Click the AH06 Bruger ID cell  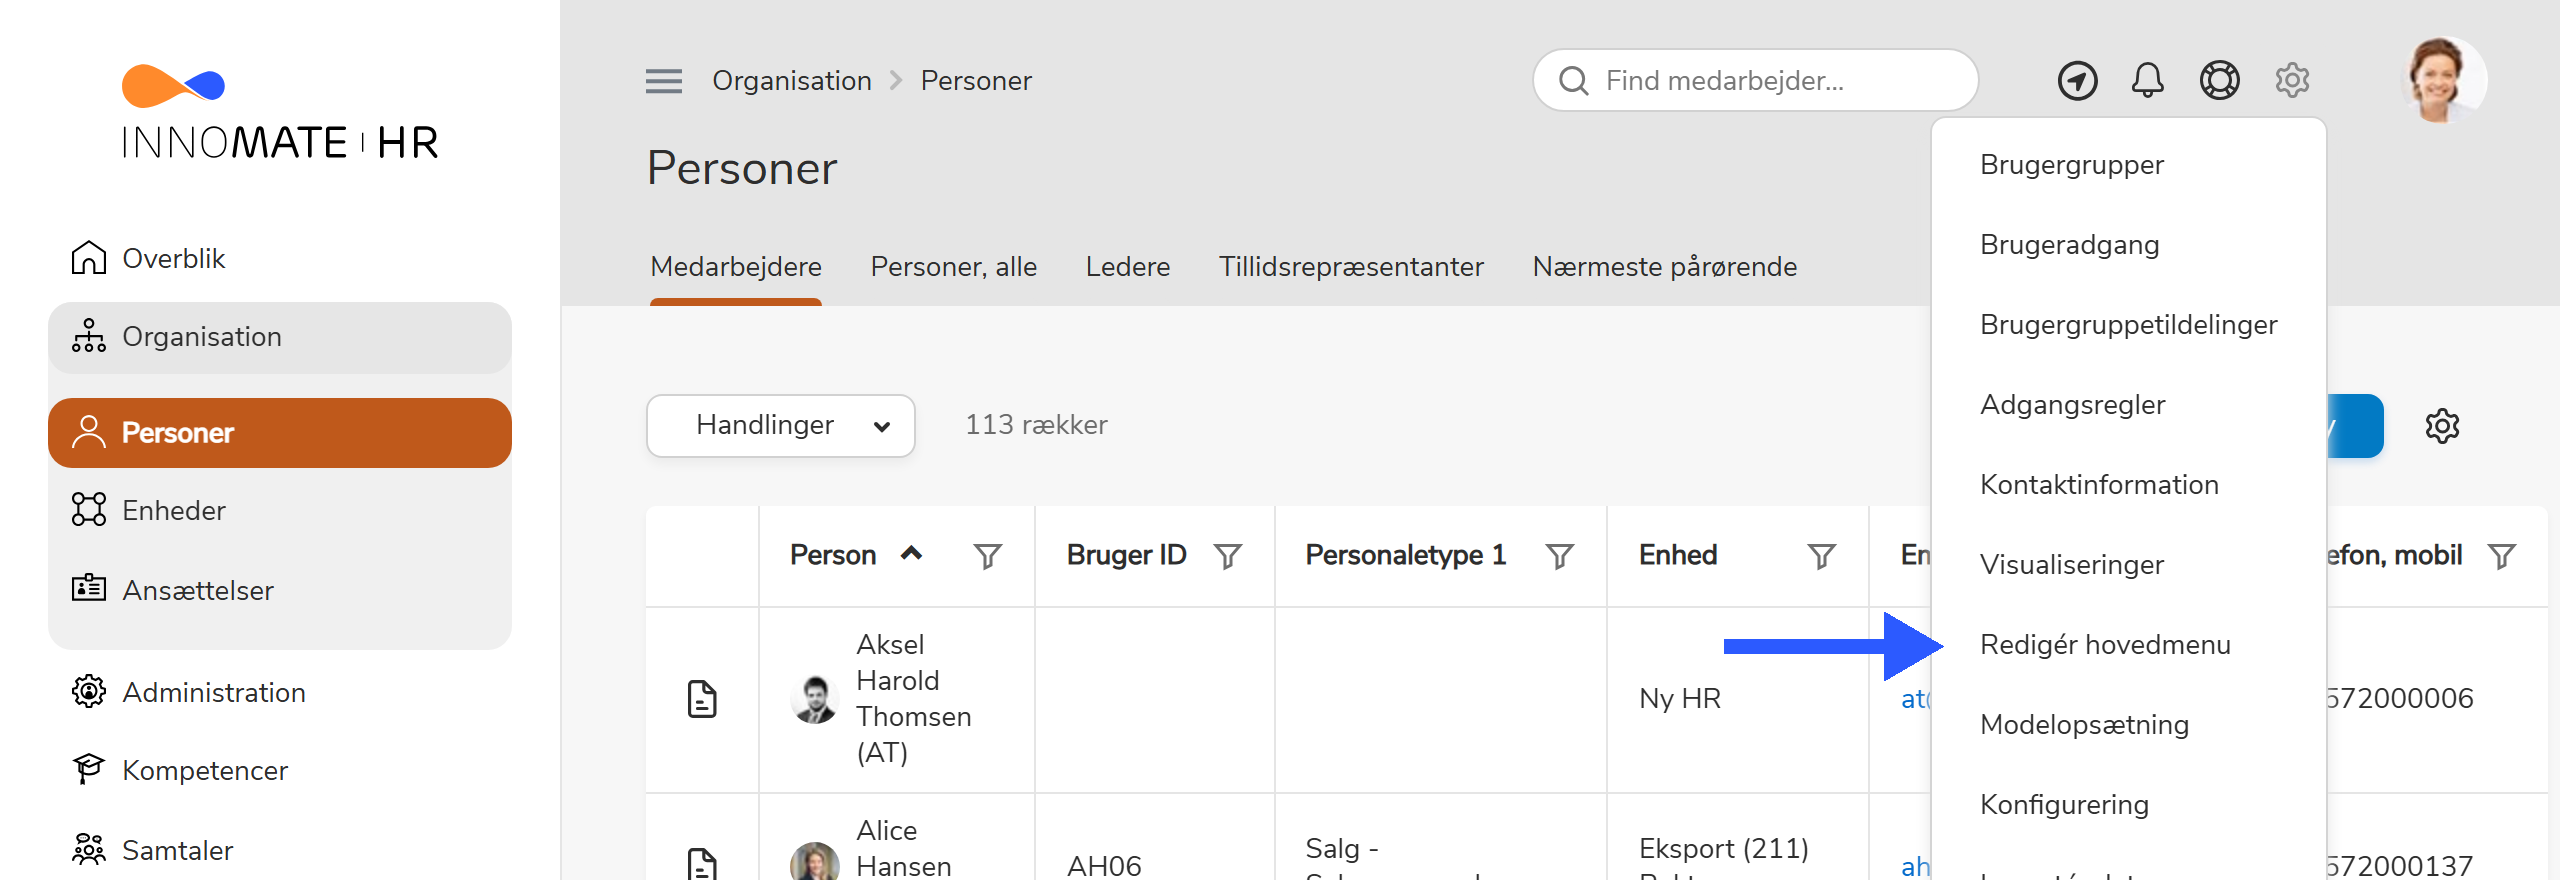1104,865
